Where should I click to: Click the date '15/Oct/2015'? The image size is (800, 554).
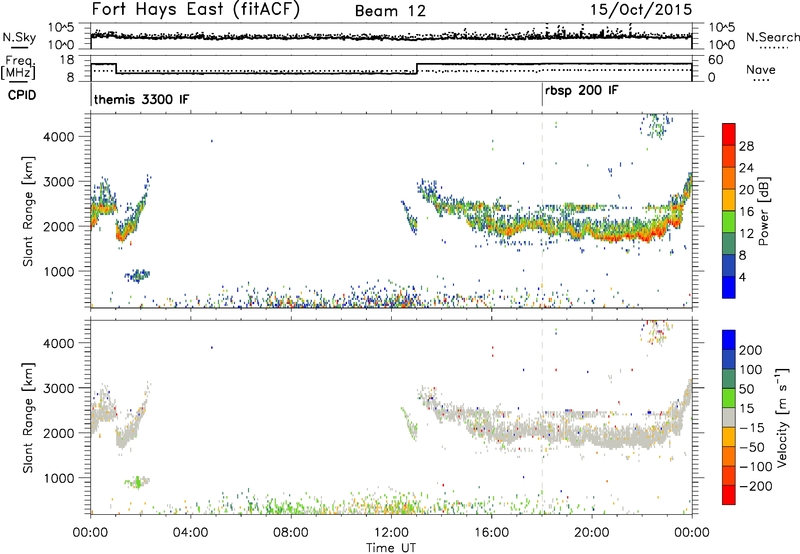(641, 10)
